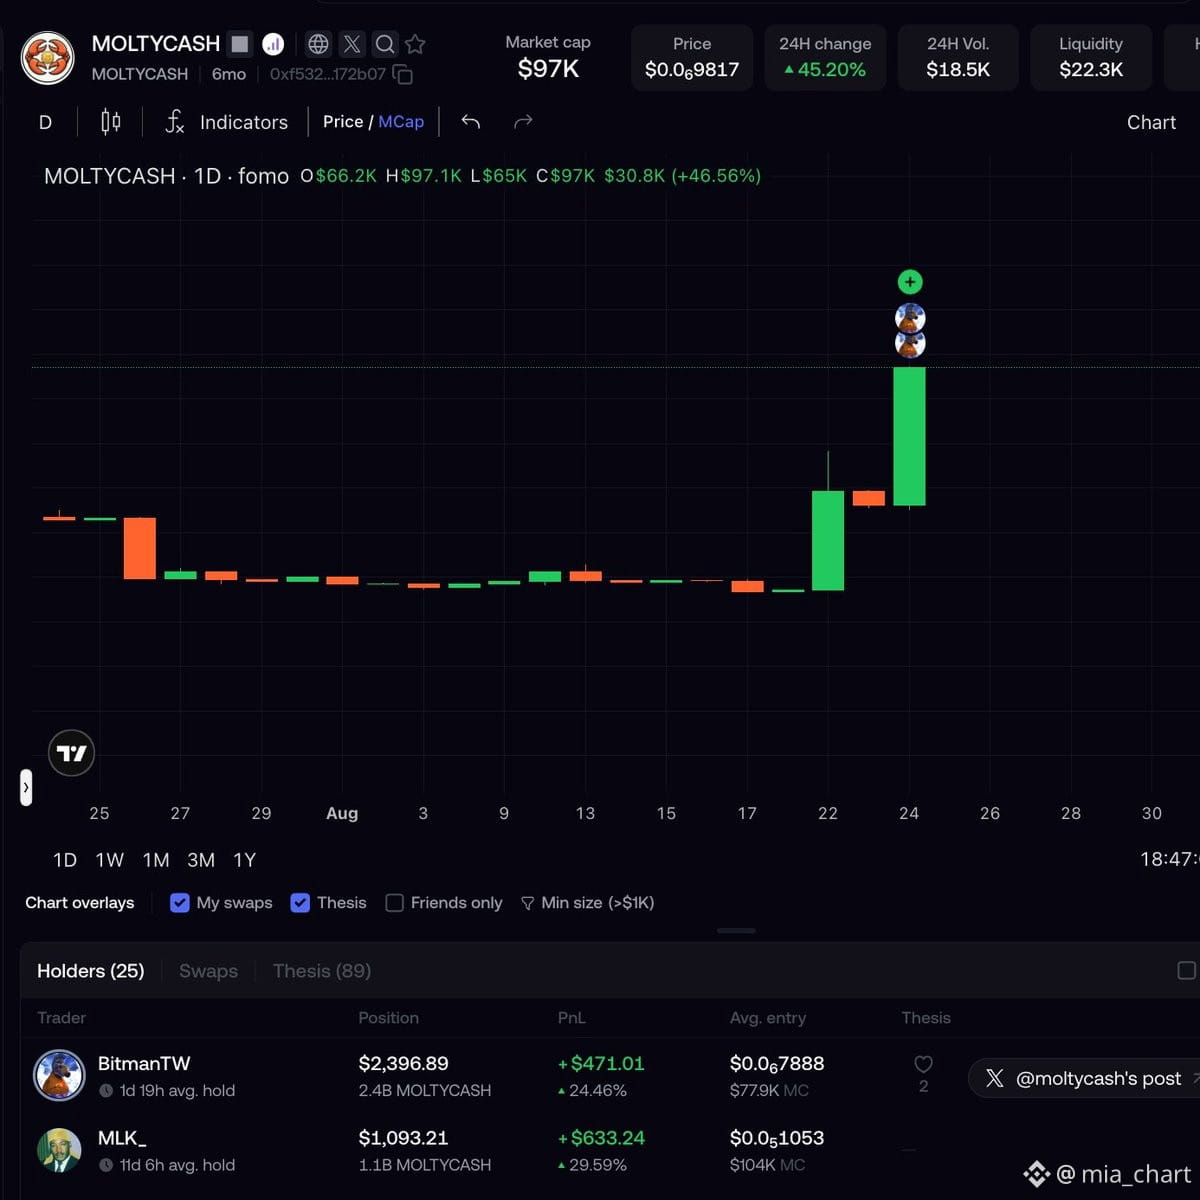Enable the Friends only checkbox

395,903
